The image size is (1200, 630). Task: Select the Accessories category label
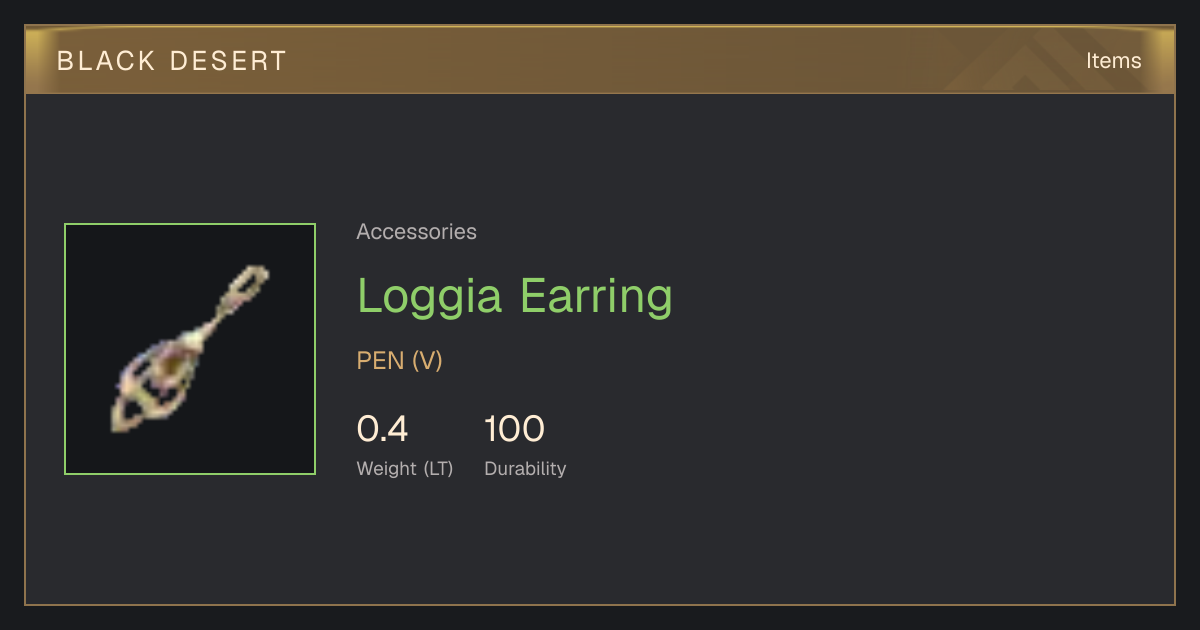(x=416, y=232)
